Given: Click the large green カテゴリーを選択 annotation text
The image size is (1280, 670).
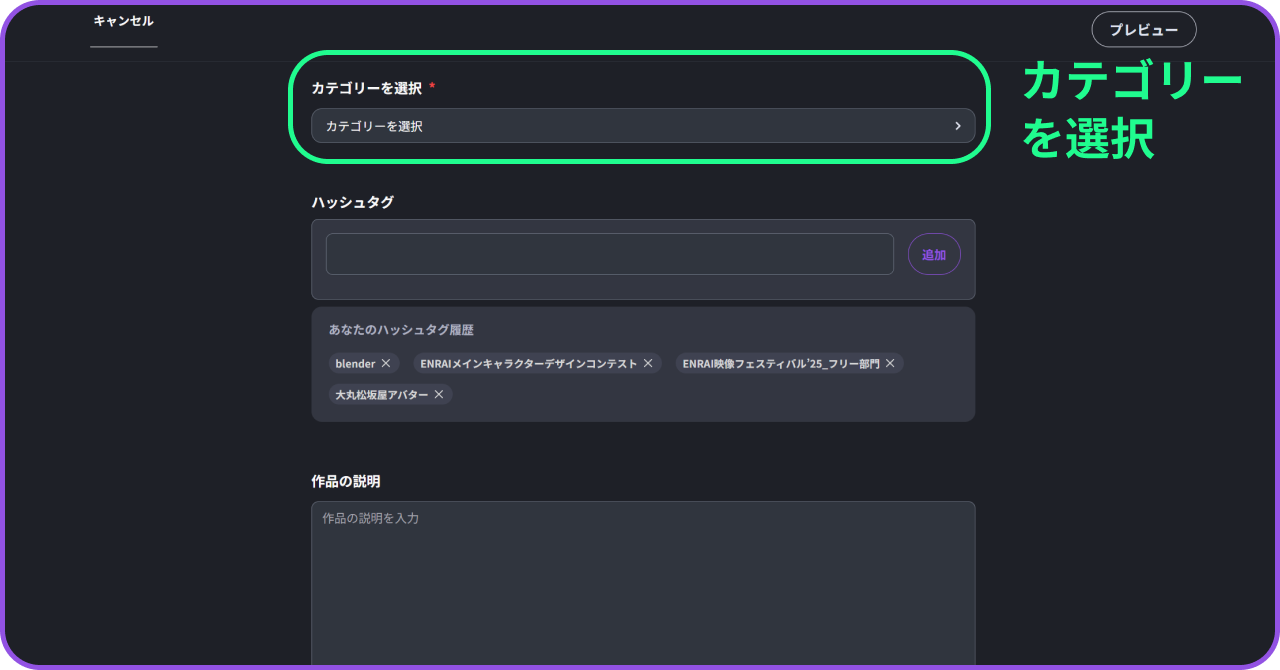Looking at the screenshot, I should 1130,110.
